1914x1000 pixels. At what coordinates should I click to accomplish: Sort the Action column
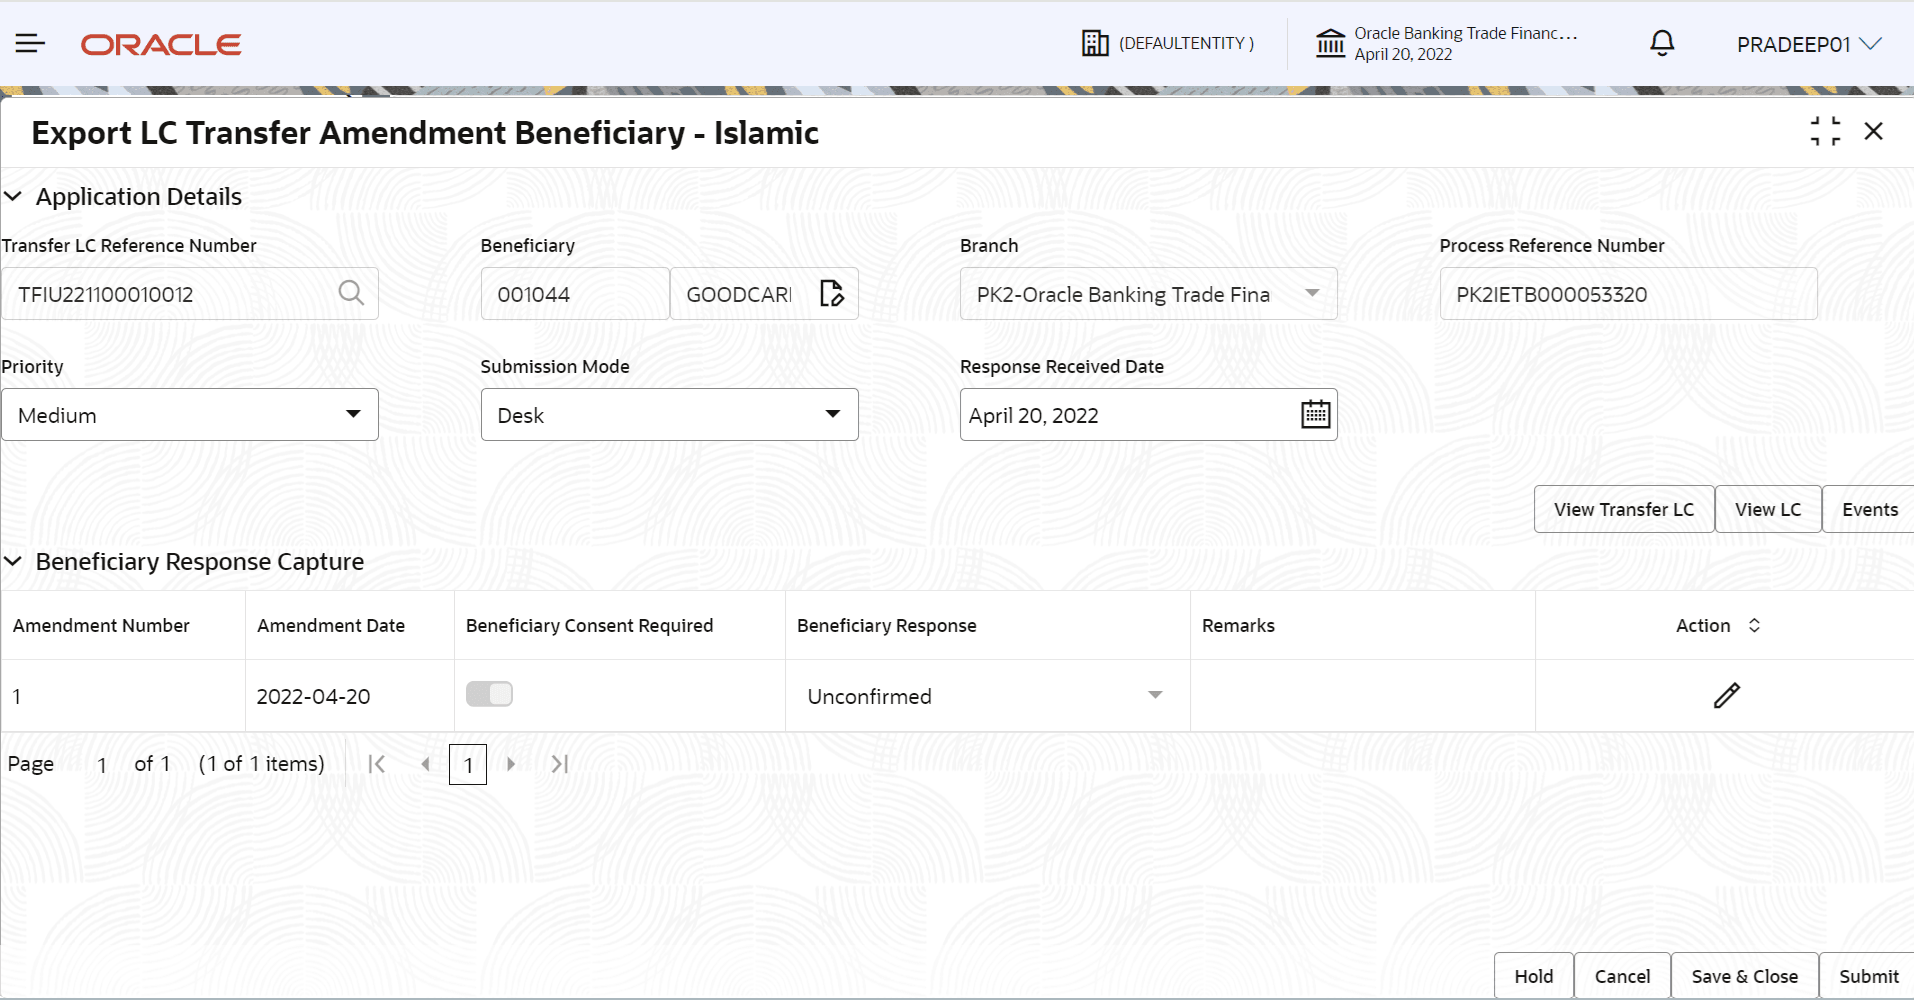(1755, 625)
